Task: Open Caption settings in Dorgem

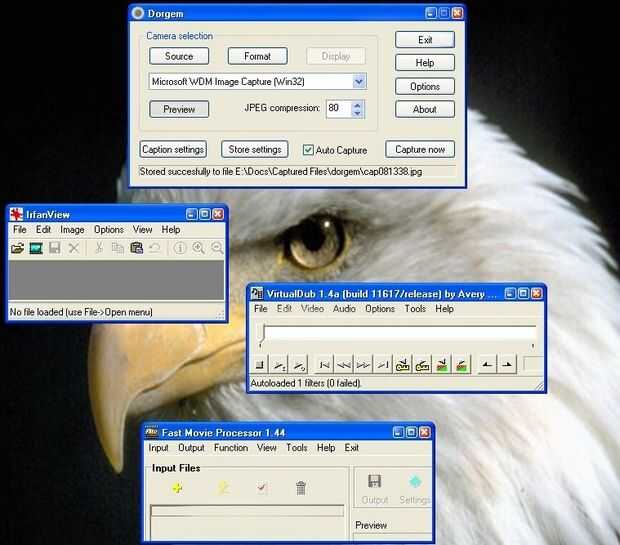Action: (x=173, y=149)
